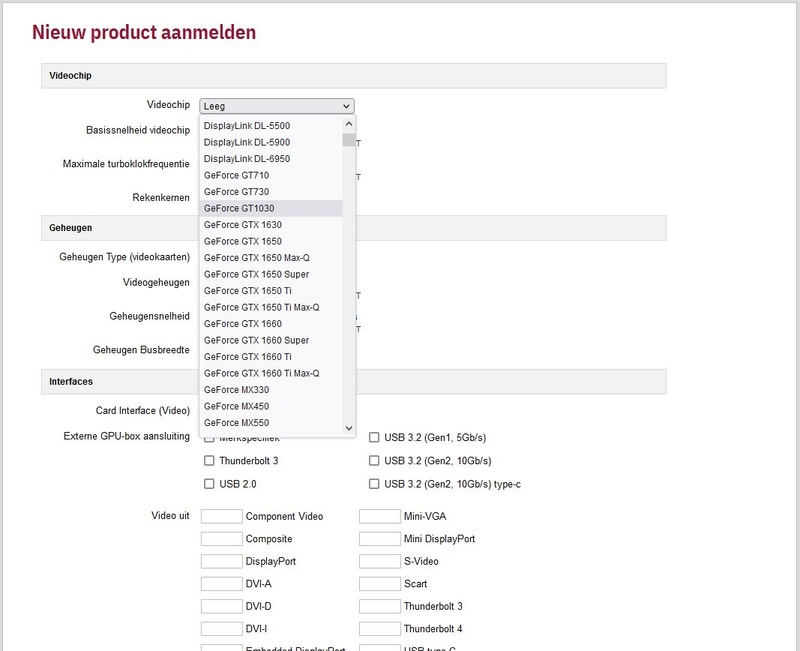Enable the Thunderbolt 3 checkbox

coord(209,461)
